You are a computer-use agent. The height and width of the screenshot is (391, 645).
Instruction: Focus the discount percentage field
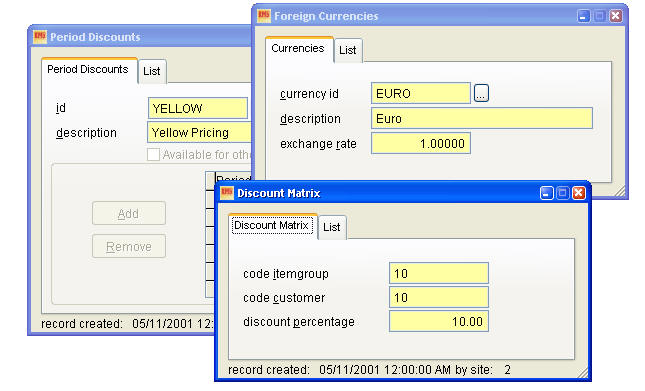tap(439, 322)
